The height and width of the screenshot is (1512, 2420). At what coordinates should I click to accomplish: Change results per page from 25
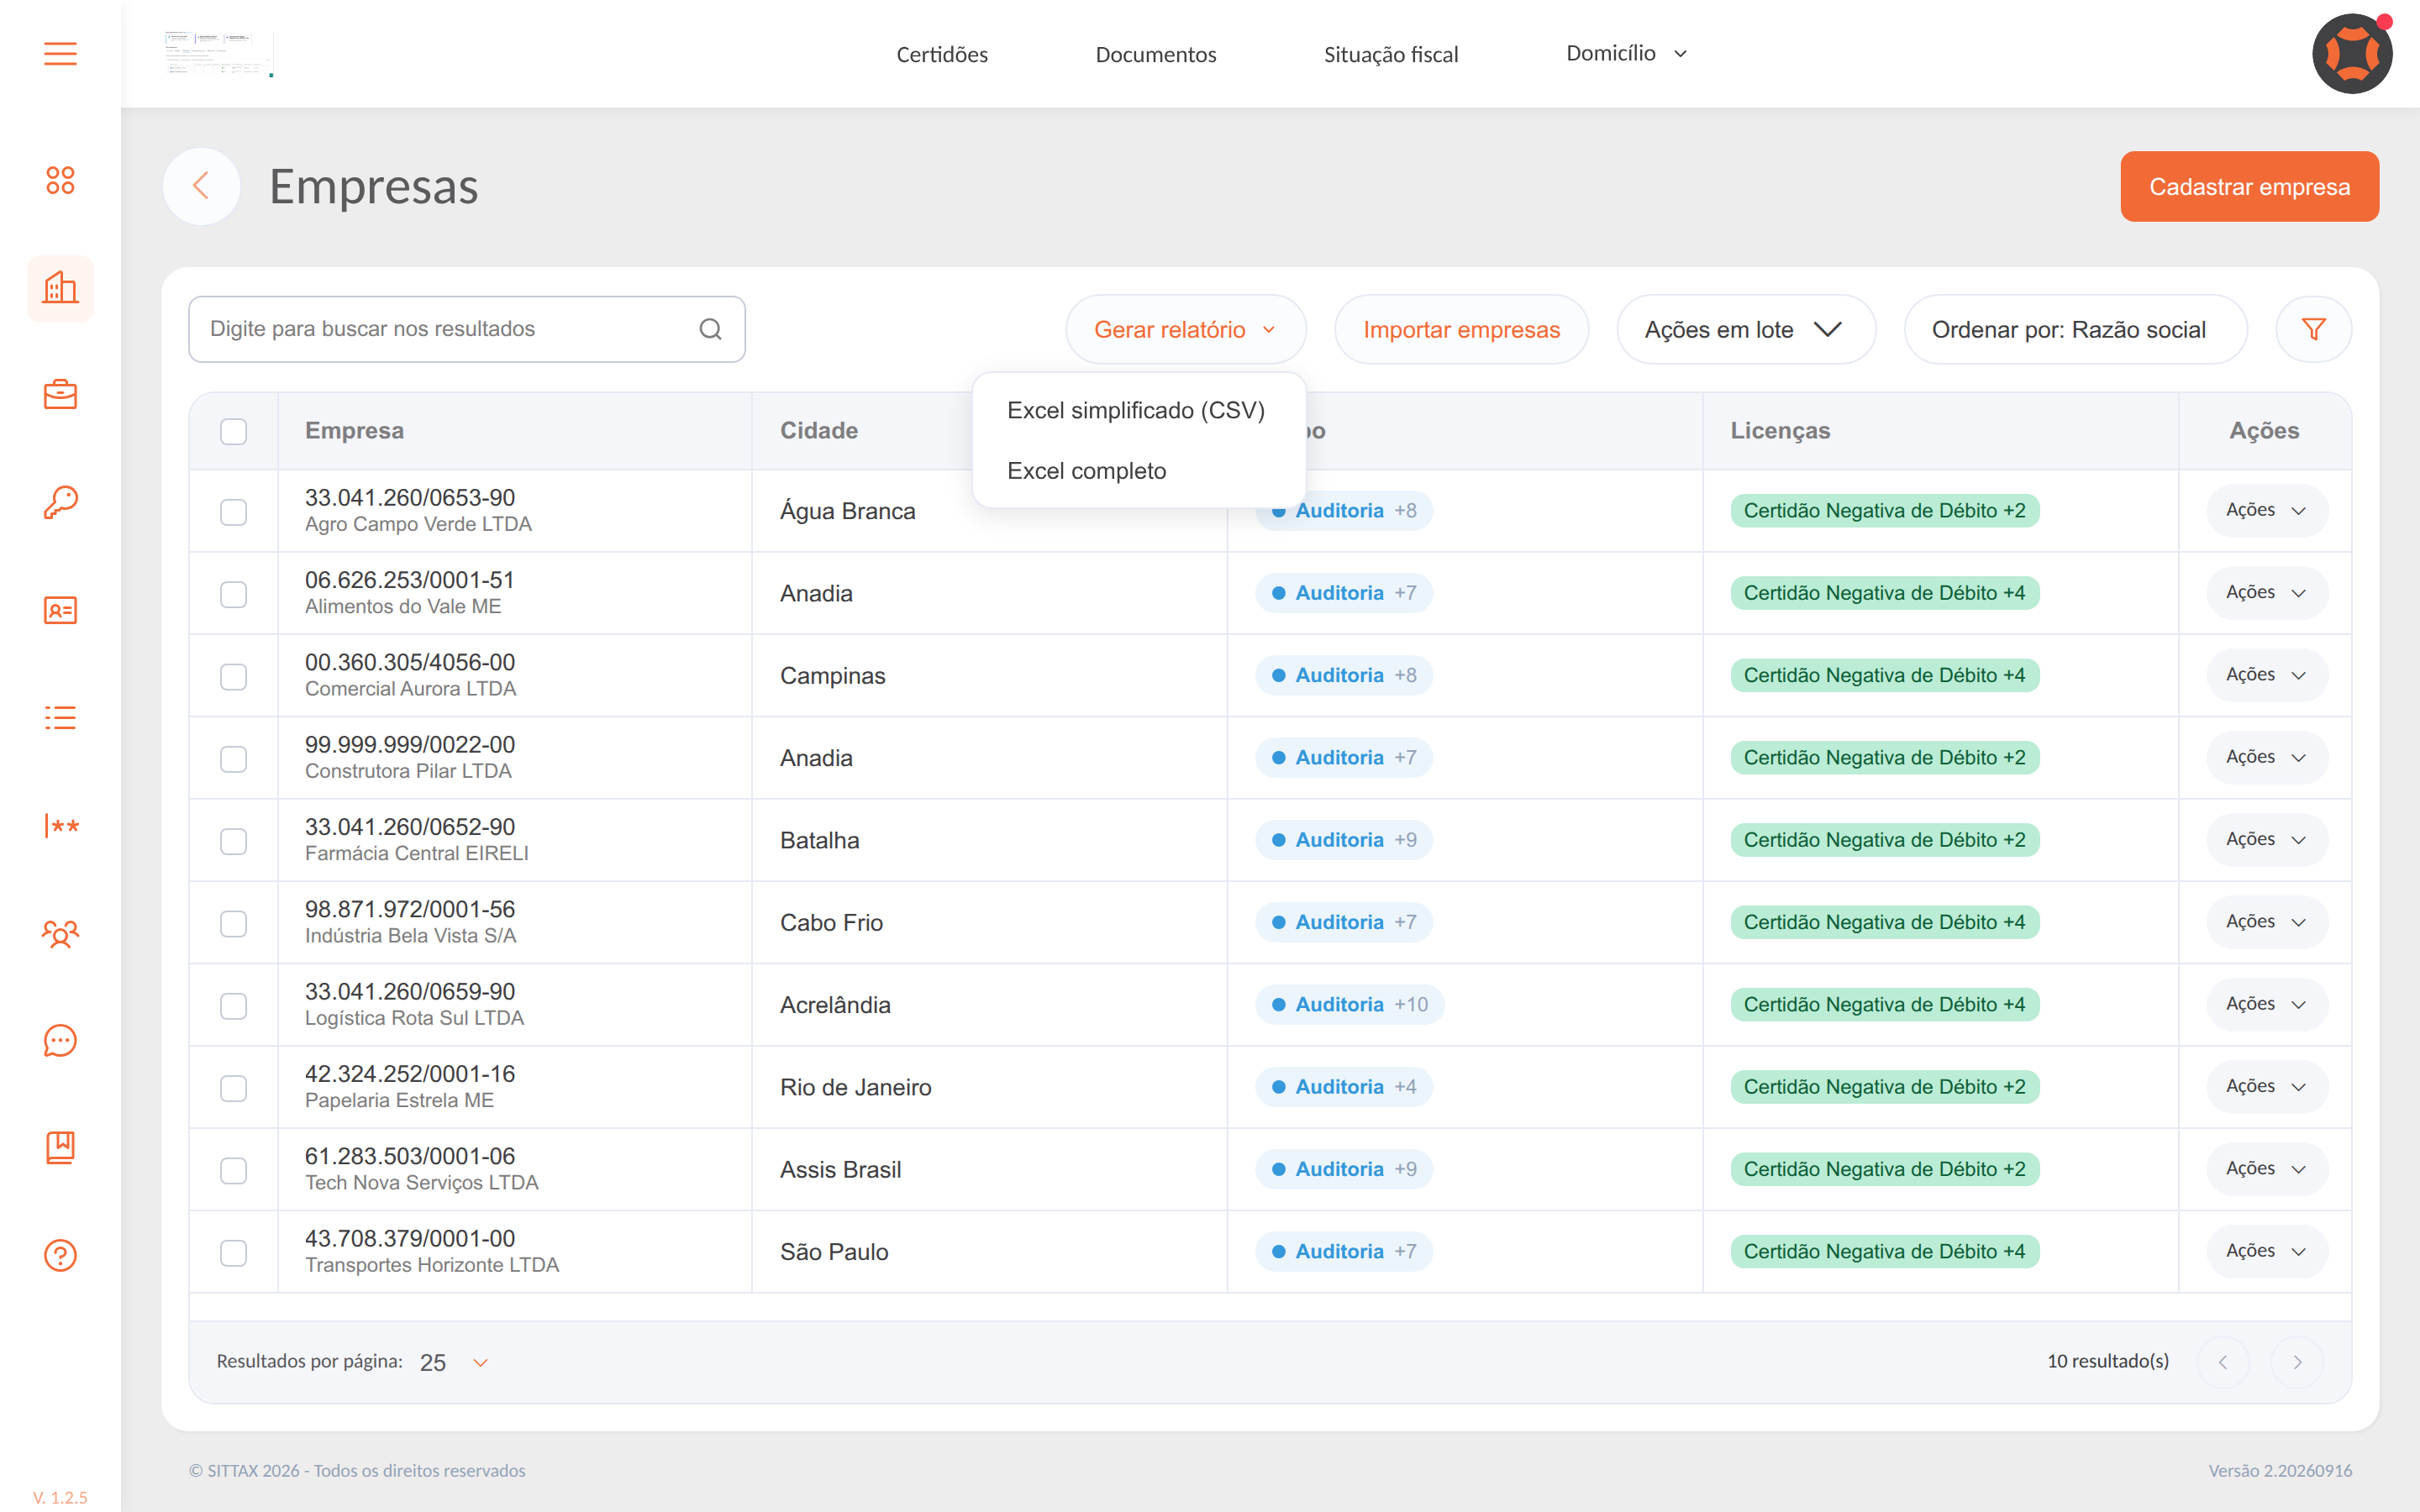point(454,1362)
